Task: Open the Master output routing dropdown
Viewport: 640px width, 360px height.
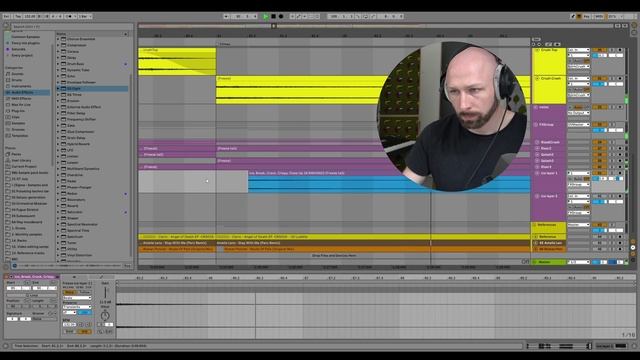Action: (578, 262)
